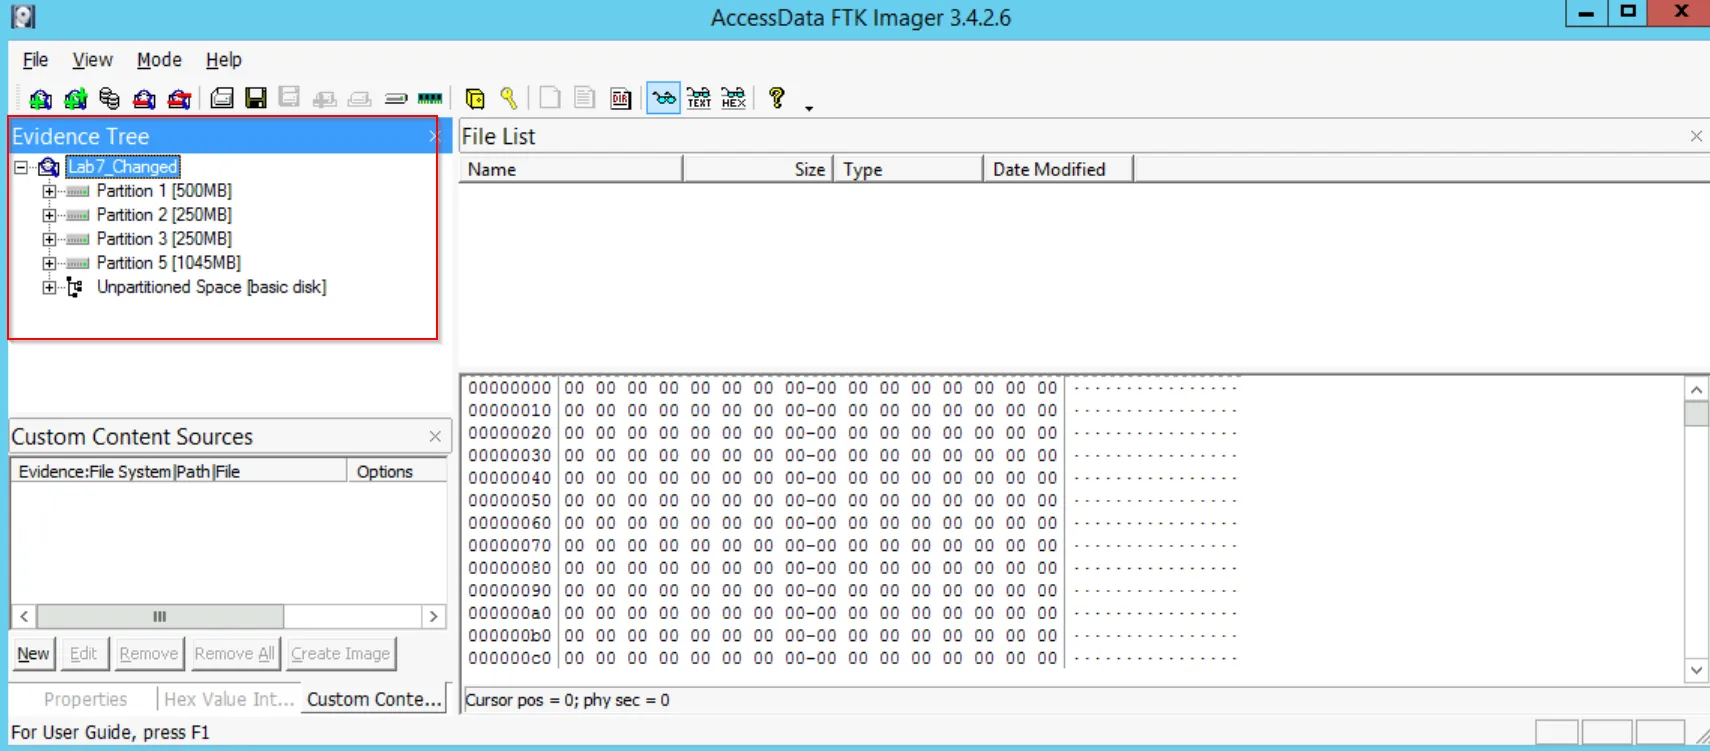Click the Capture Memory chip icon
Image resolution: width=1710 pixels, height=751 pixels.
point(430,98)
